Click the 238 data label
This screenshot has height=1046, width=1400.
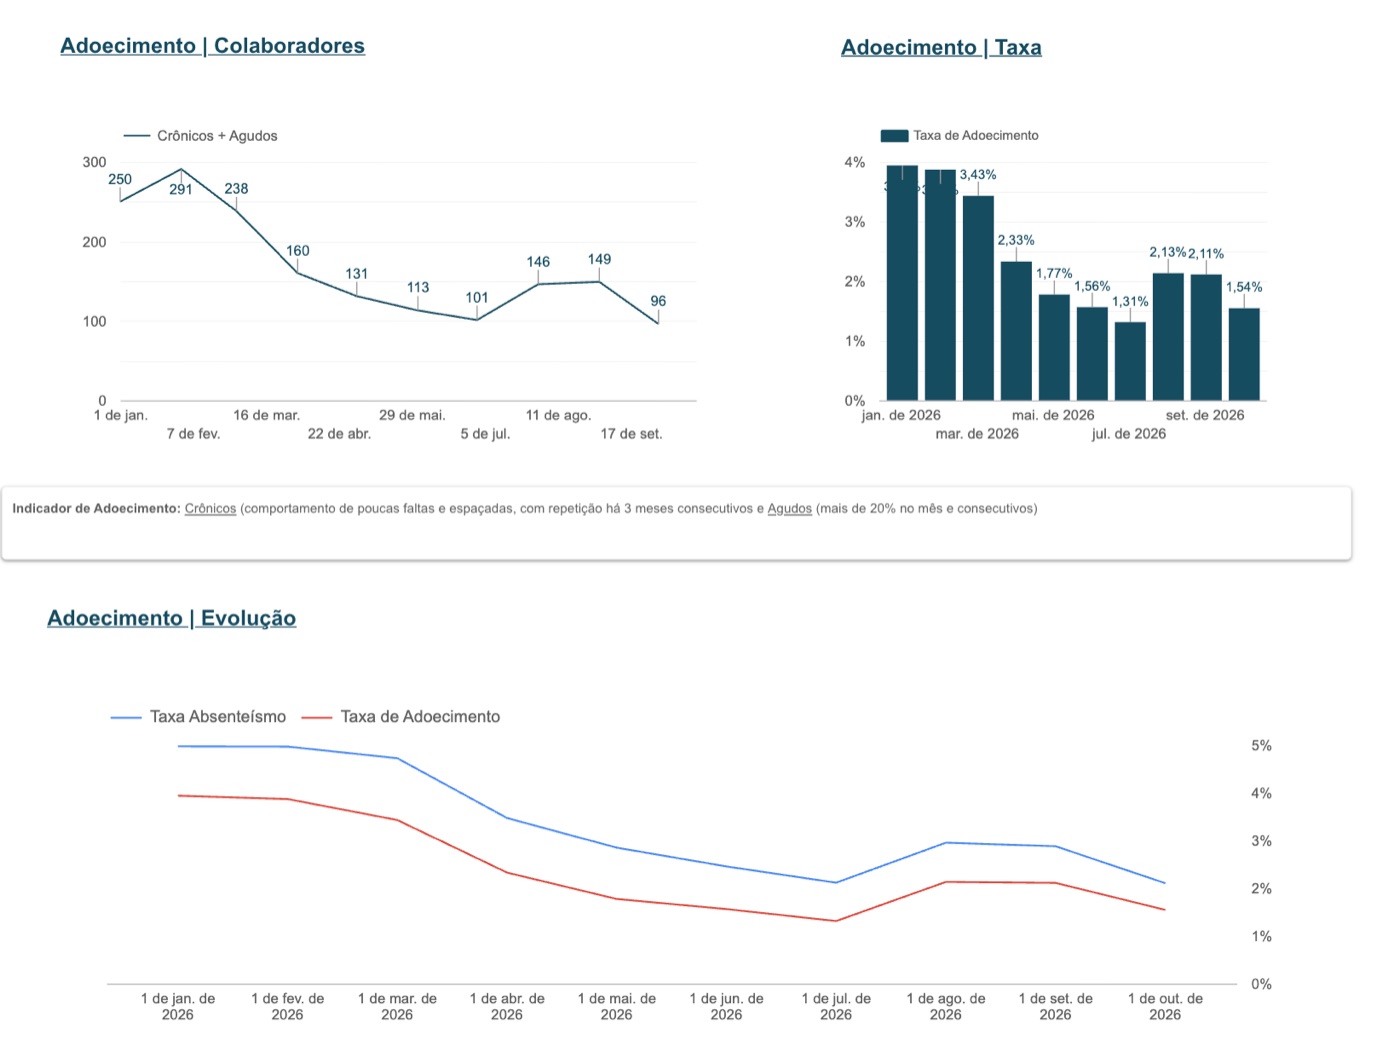[236, 188]
